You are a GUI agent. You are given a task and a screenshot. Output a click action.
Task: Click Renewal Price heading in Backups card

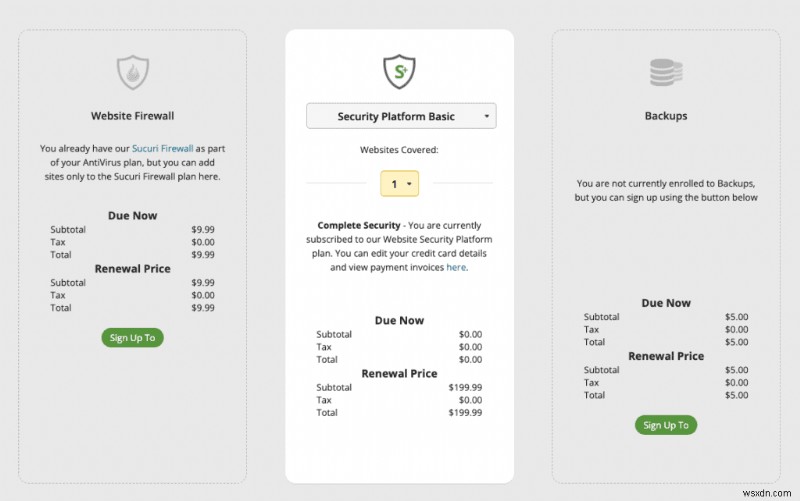point(665,356)
